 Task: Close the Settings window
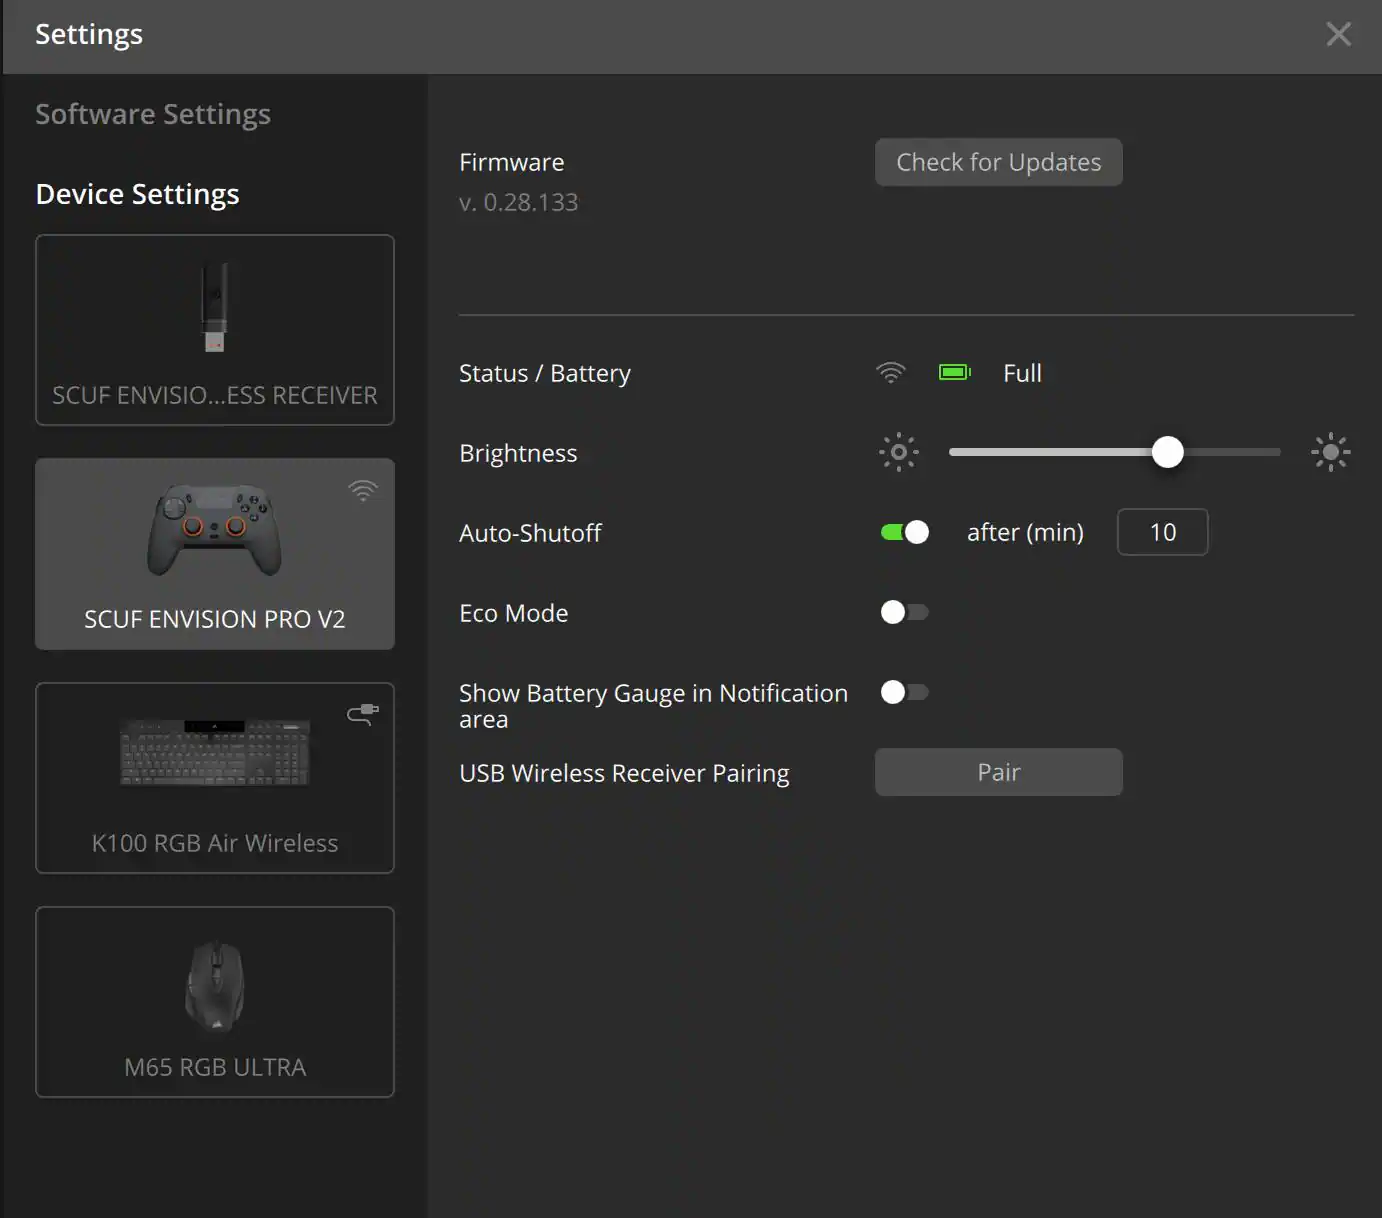click(x=1338, y=34)
